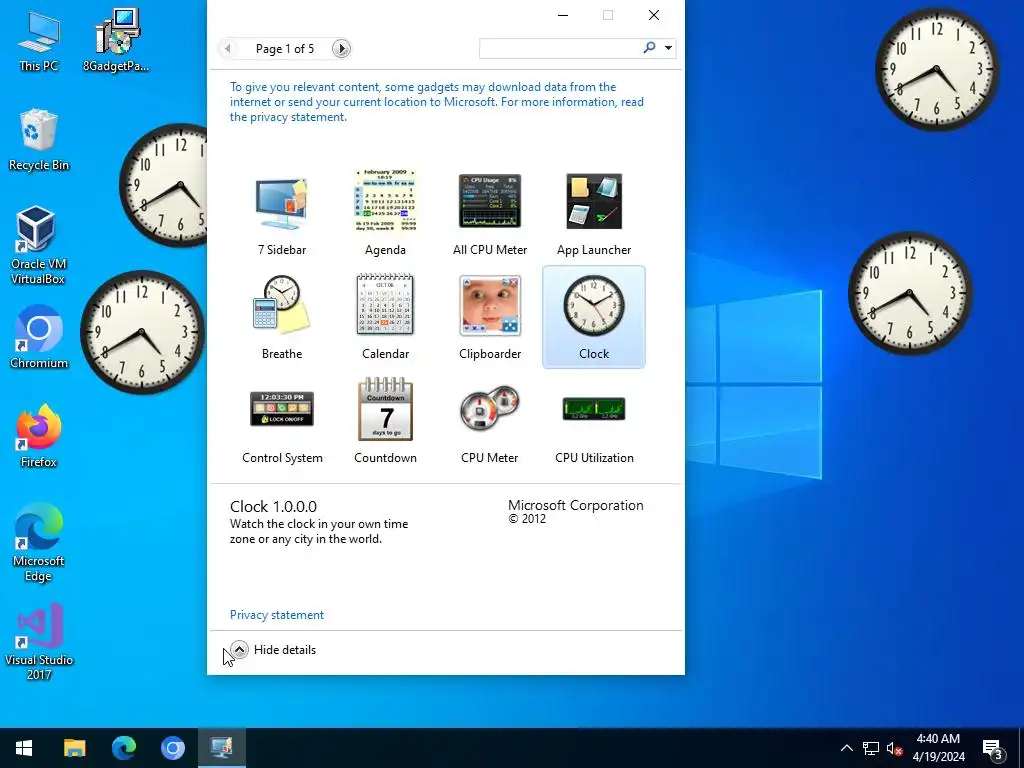1024x768 pixels.
Task: Go to previous gadget page
Action: pos(228,48)
